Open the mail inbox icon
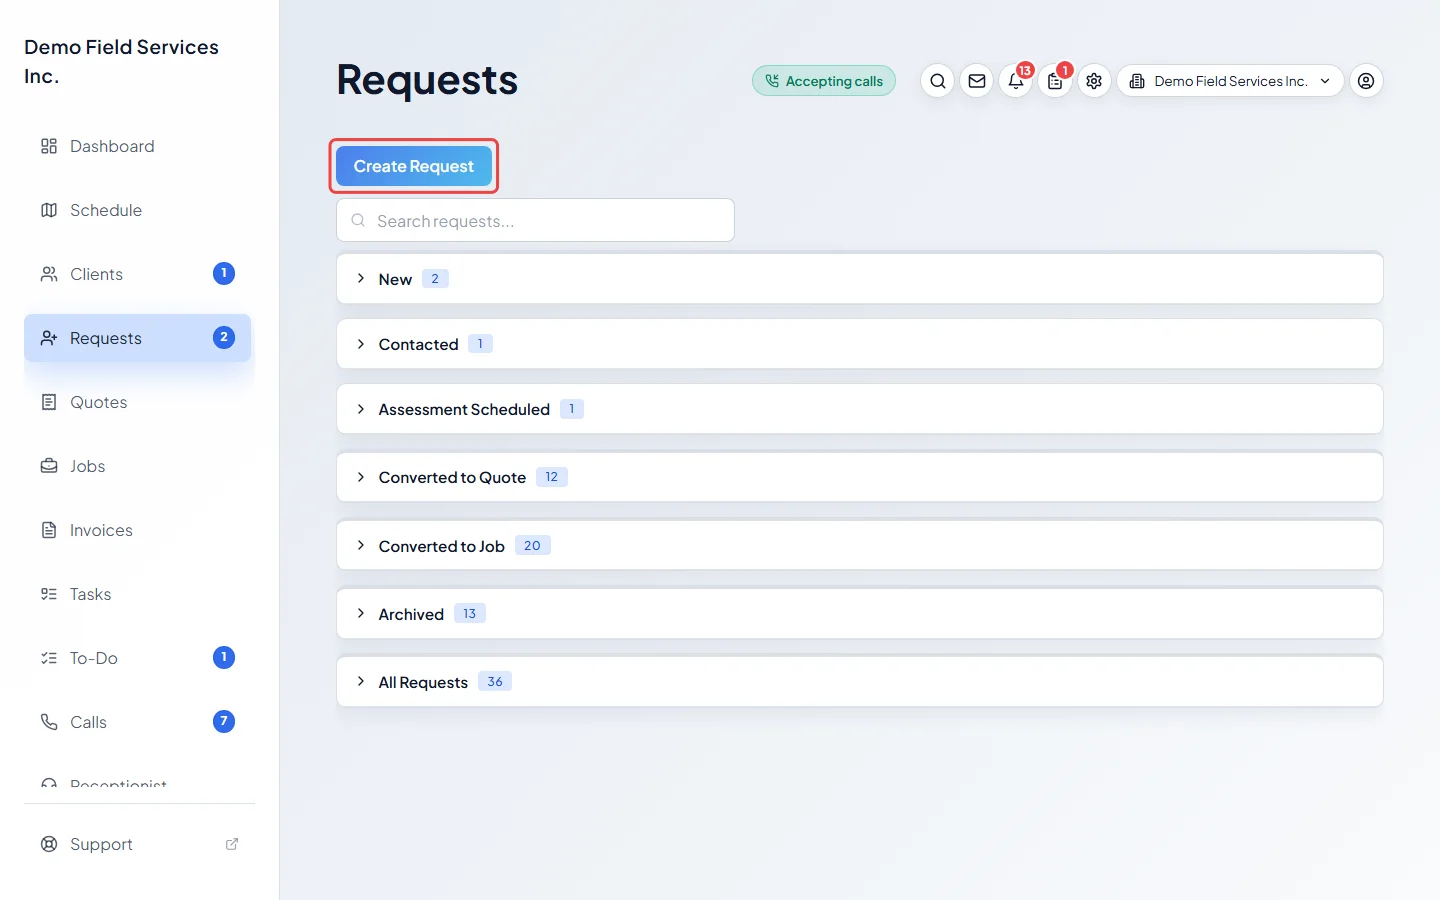The width and height of the screenshot is (1440, 900). [x=977, y=81]
